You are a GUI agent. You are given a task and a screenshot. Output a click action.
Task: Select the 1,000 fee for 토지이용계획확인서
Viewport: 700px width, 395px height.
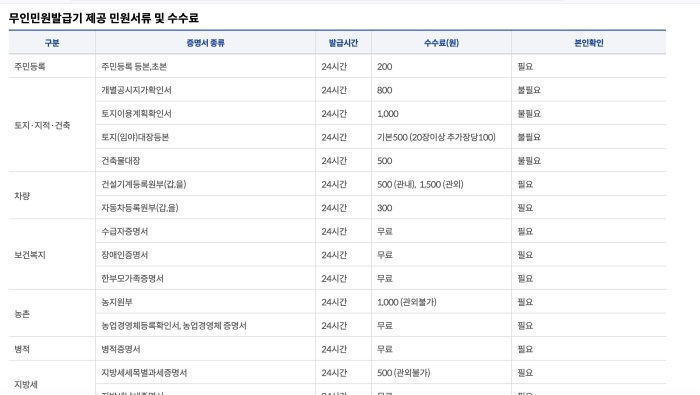[388, 114]
